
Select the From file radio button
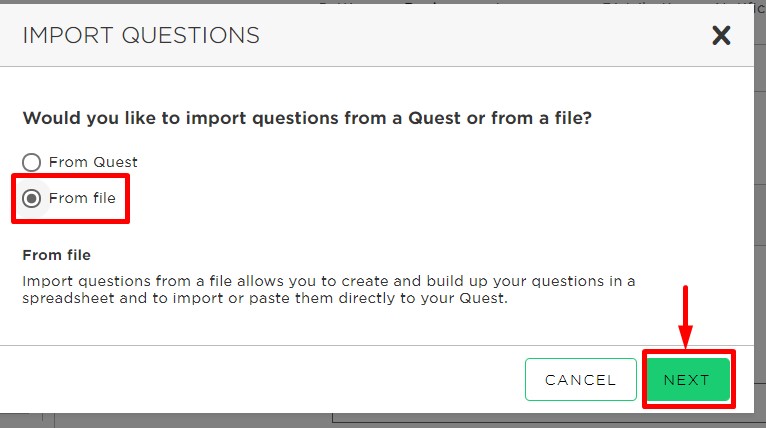click(32, 198)
